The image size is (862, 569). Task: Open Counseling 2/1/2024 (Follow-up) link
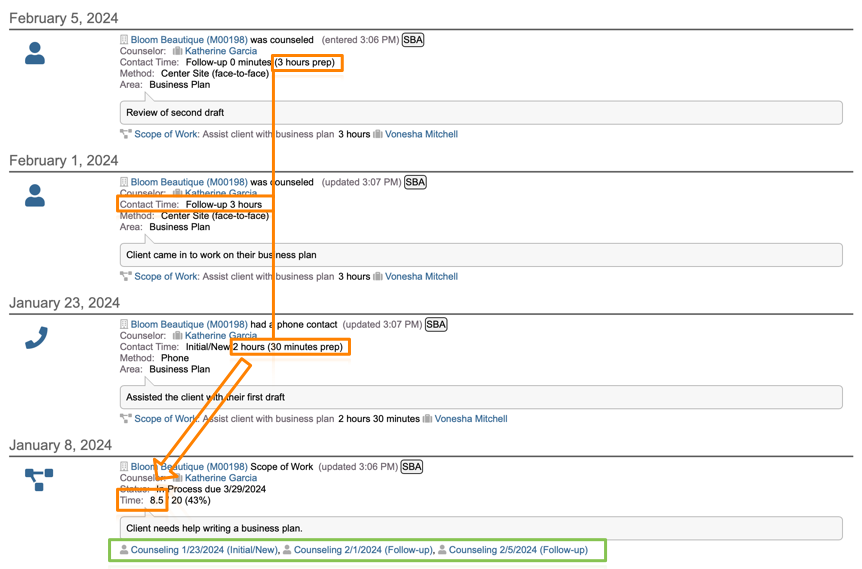coord(363,550)
